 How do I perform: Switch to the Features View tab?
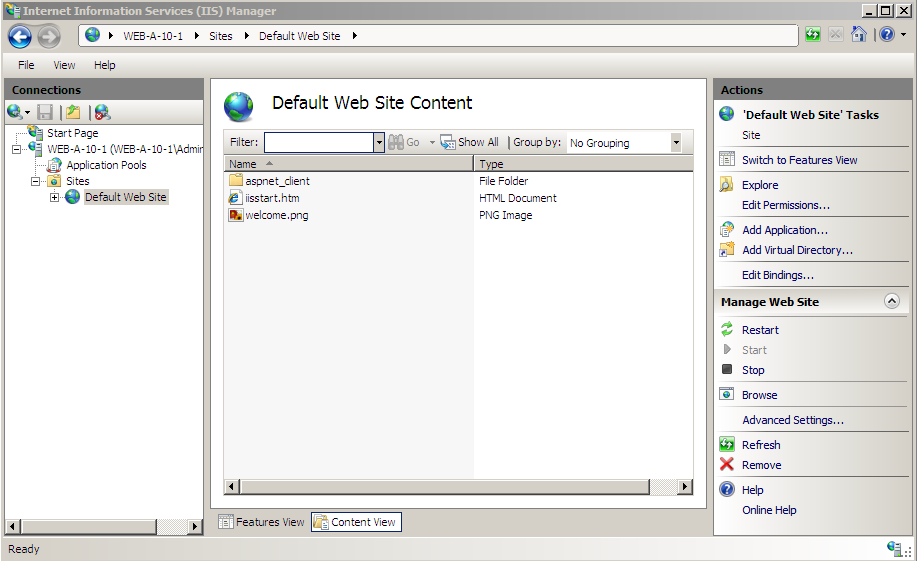coord(261,522)
